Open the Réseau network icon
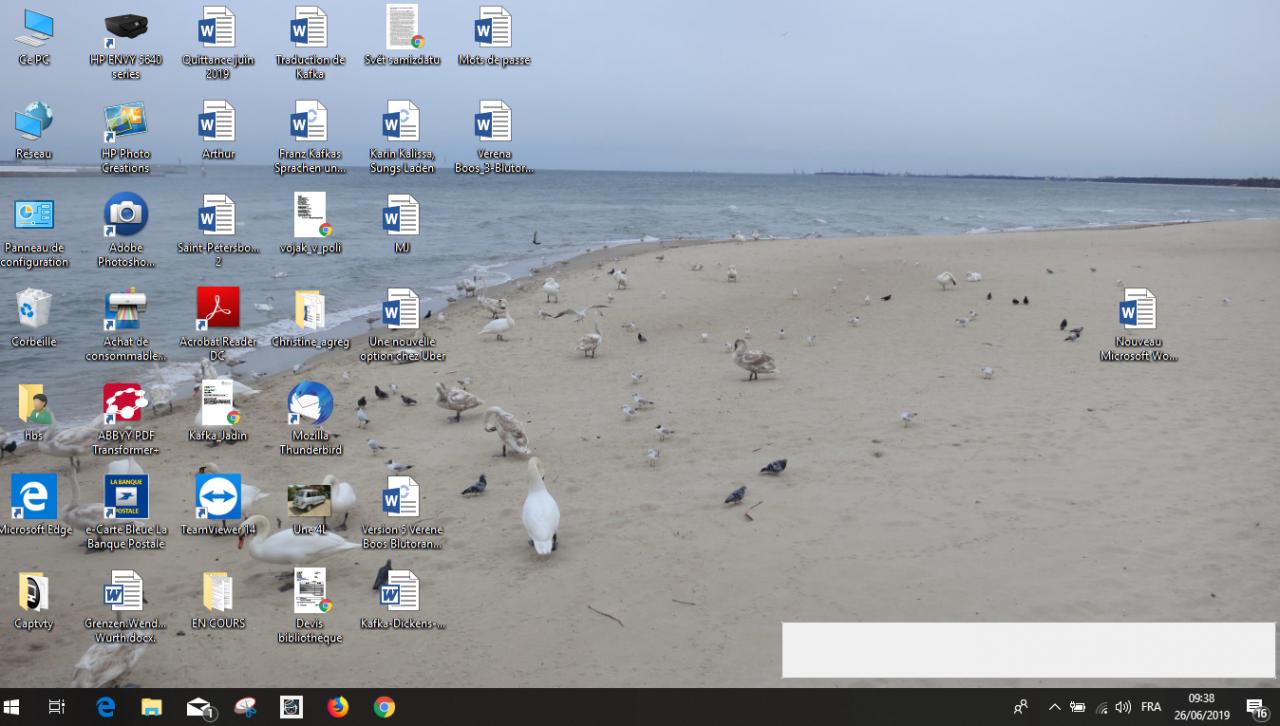The image size is (1280, 726). click(x=34, y=131)
